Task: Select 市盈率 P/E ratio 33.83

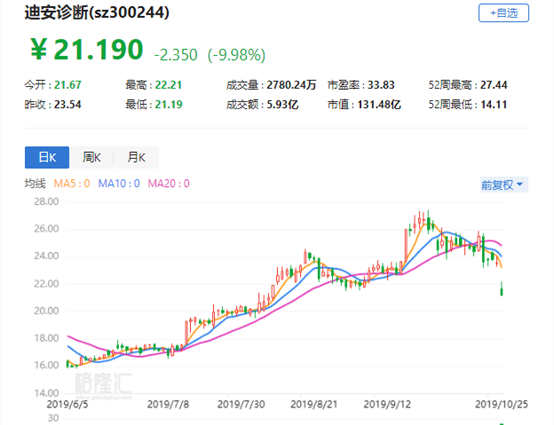Action: [381, 85]
